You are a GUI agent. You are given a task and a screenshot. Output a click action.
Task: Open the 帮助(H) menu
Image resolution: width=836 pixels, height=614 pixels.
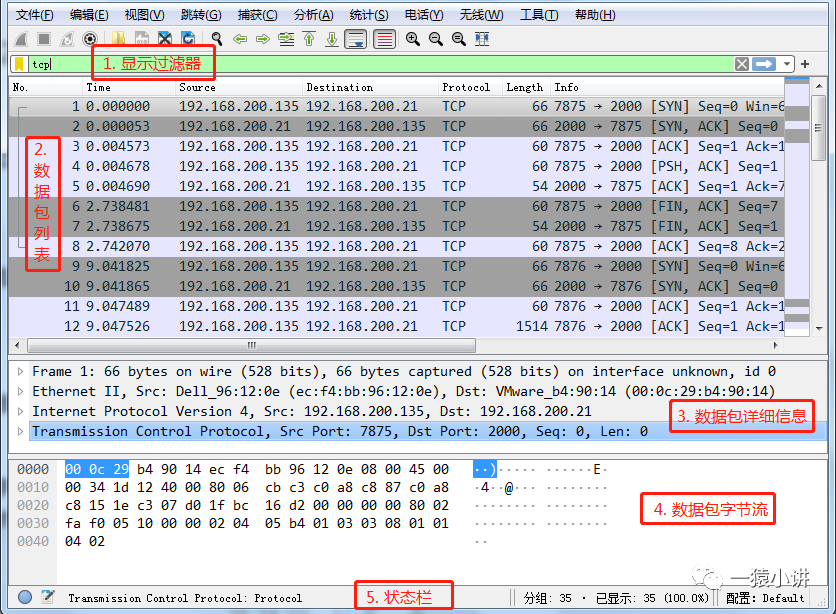595,15
